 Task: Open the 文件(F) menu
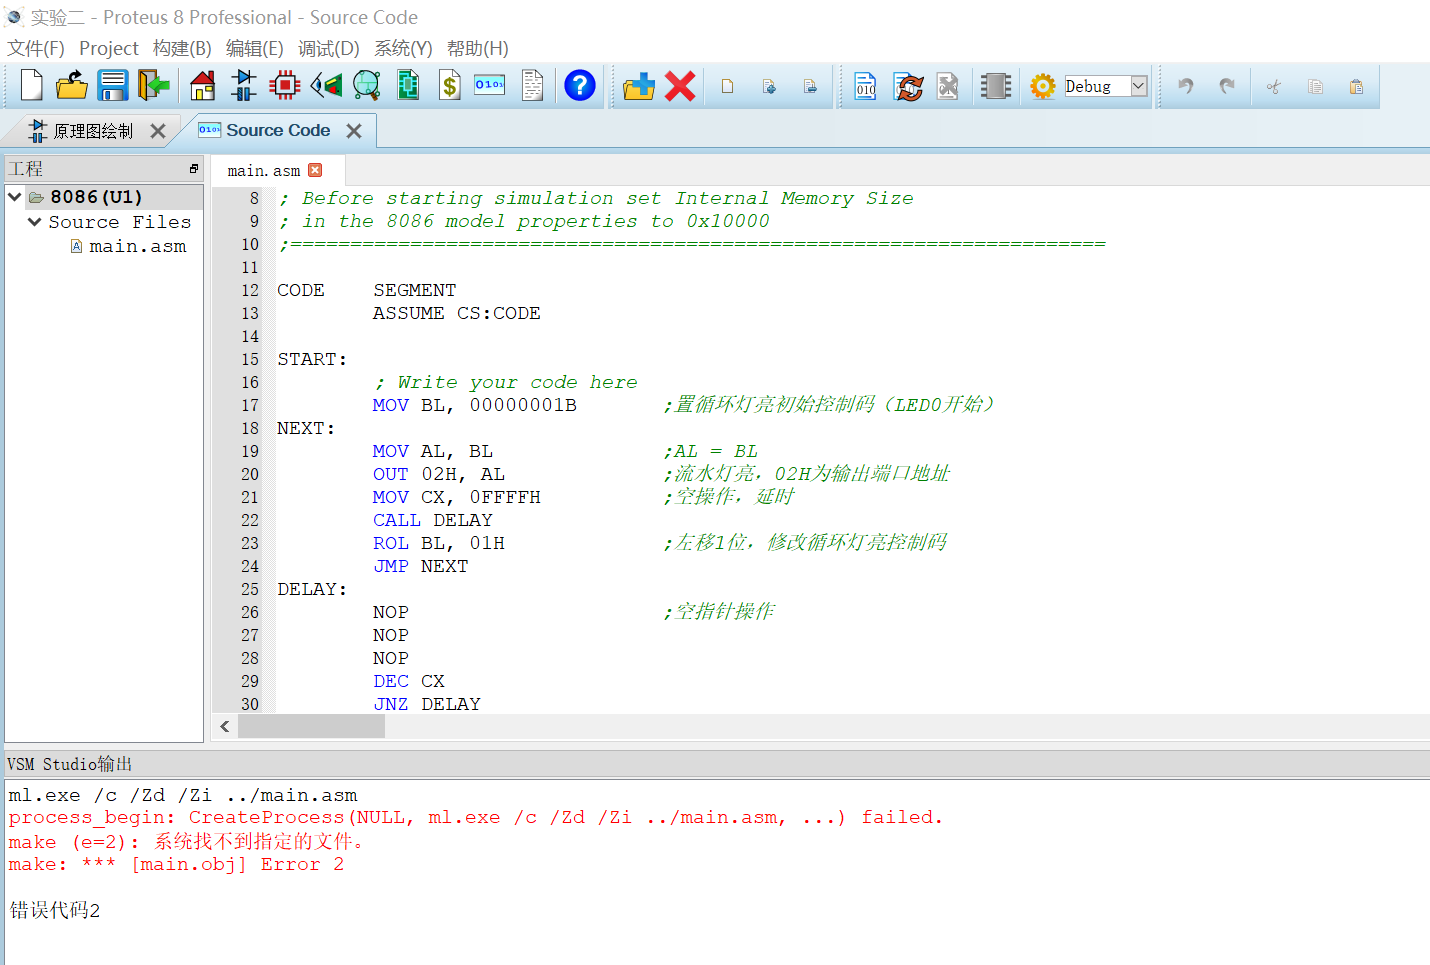pyautogui.click(x=36, y=48)
